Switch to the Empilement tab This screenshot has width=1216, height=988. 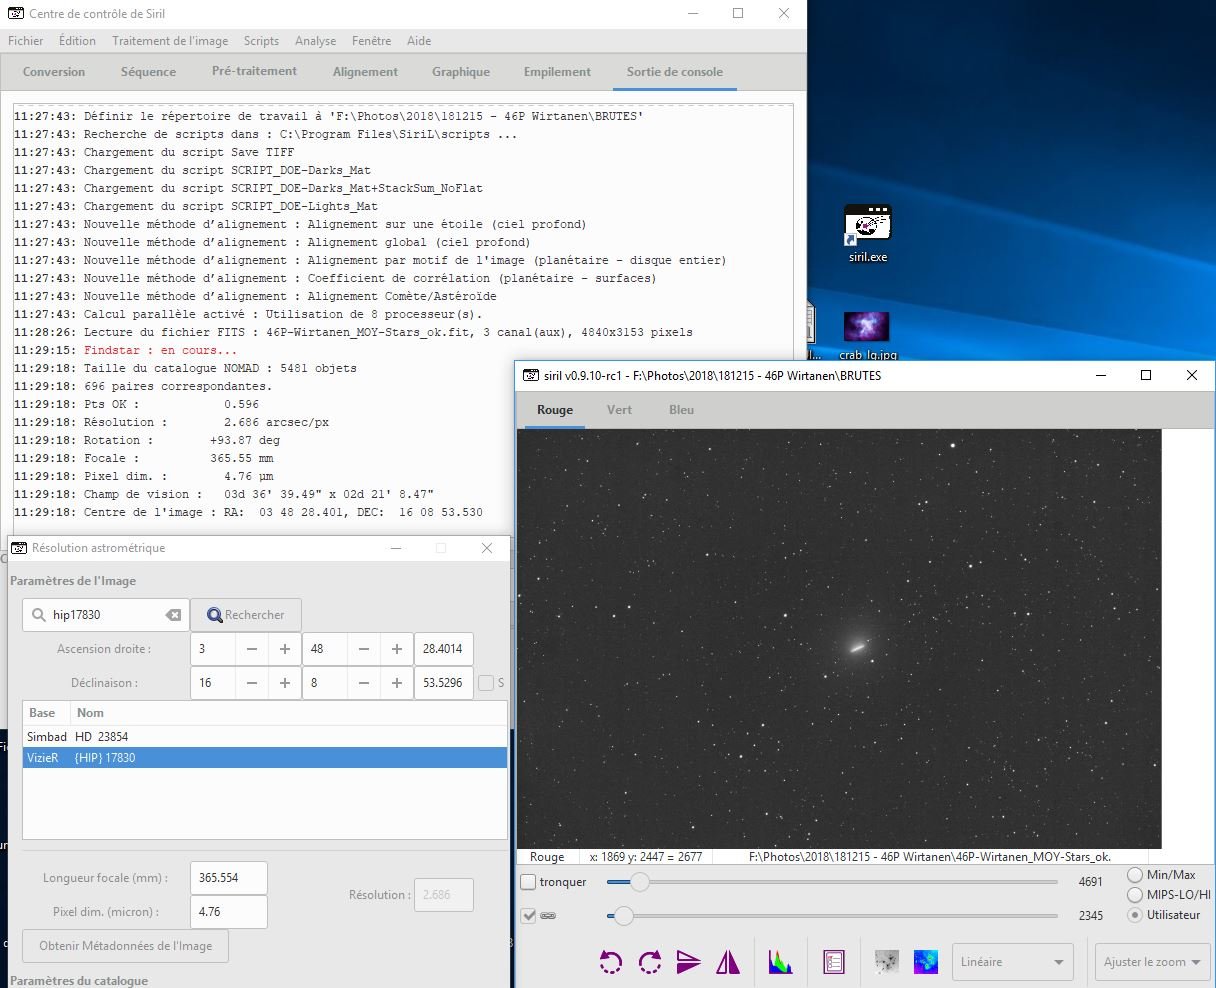click(557, 72)
